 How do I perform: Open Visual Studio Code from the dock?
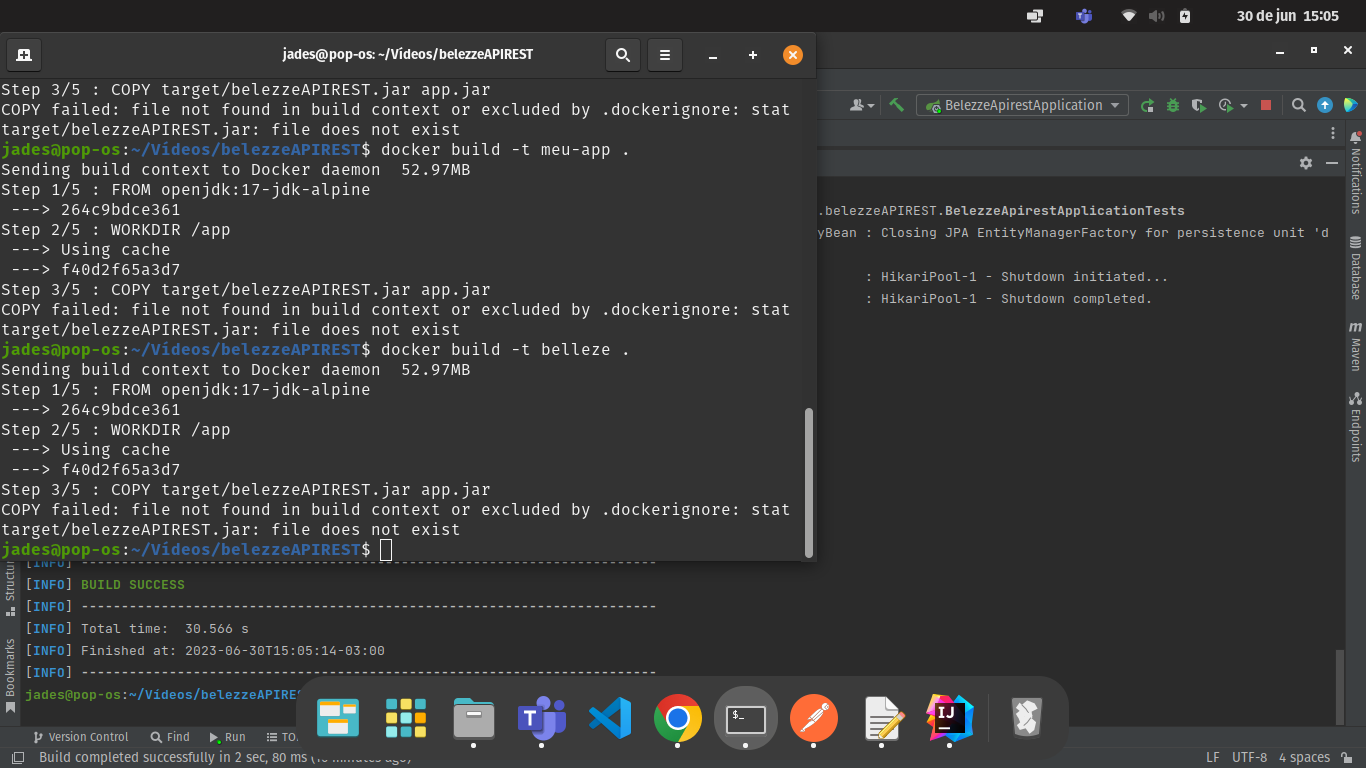pyautogui.click(x=610, y=718)
